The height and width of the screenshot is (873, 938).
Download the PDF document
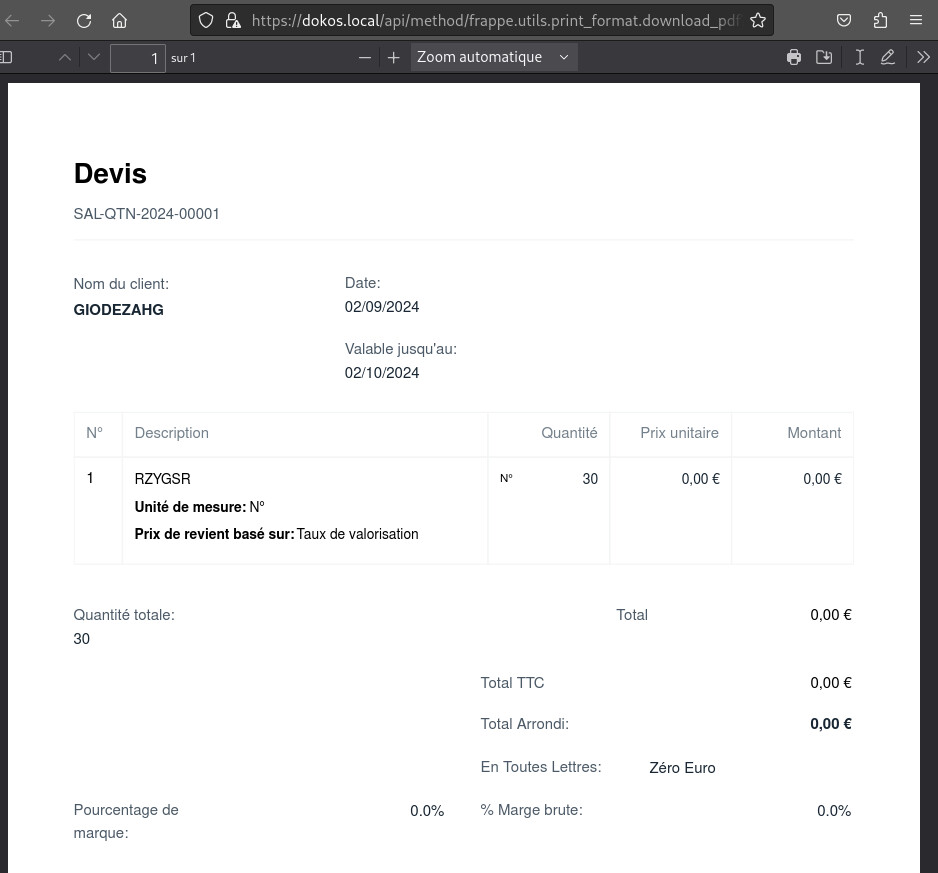coord(824,57)
